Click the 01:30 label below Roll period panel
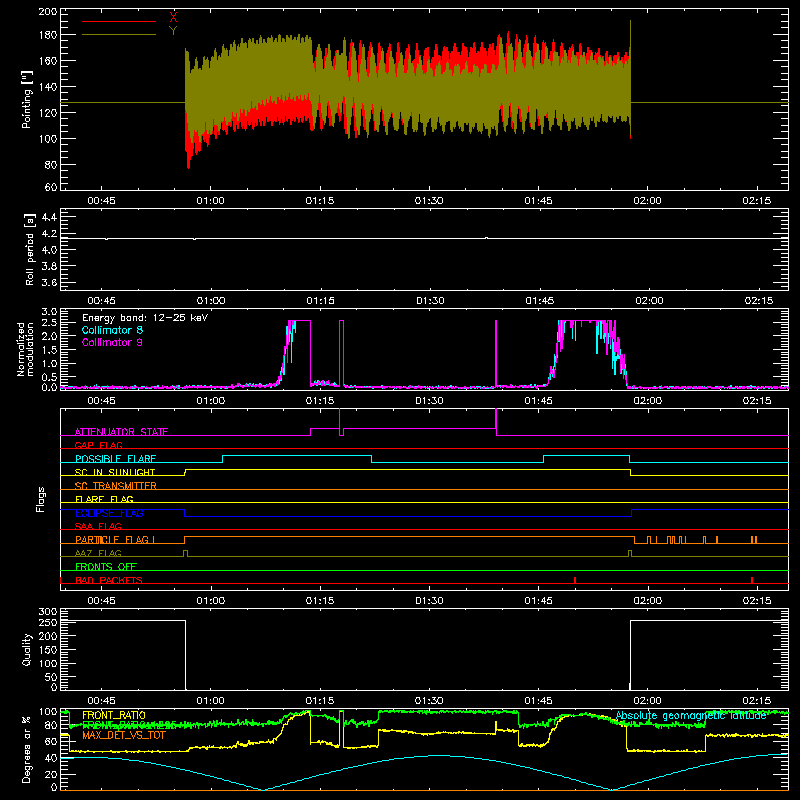 [x=430, y=301]
